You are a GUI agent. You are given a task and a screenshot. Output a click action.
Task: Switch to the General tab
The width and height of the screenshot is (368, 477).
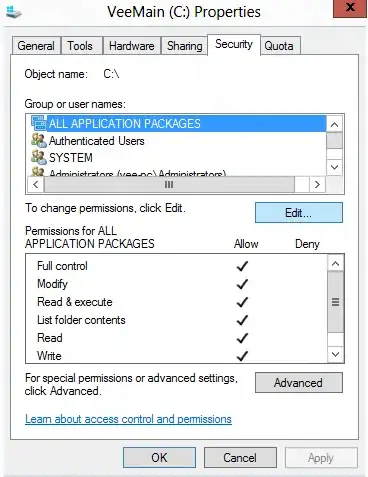36,46
